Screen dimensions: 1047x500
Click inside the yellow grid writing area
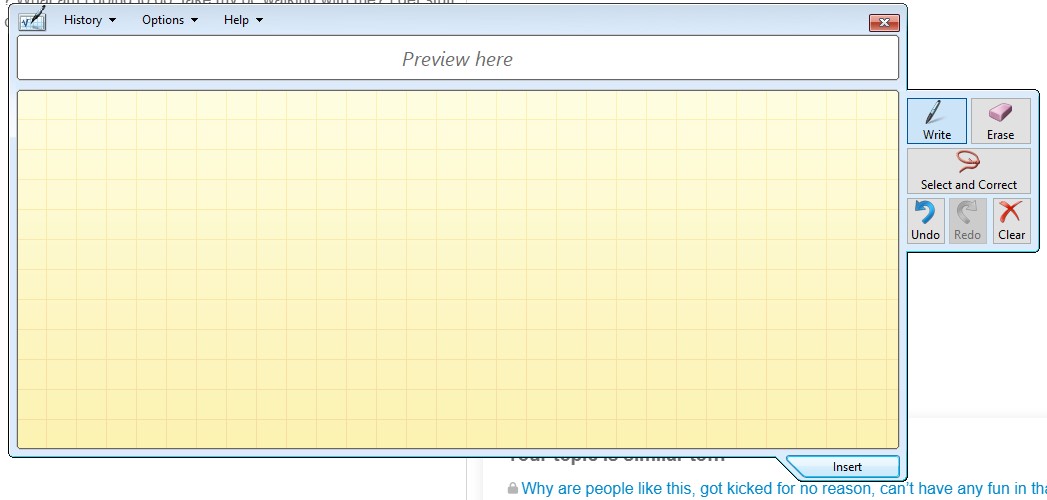click(x=457, y=270)
